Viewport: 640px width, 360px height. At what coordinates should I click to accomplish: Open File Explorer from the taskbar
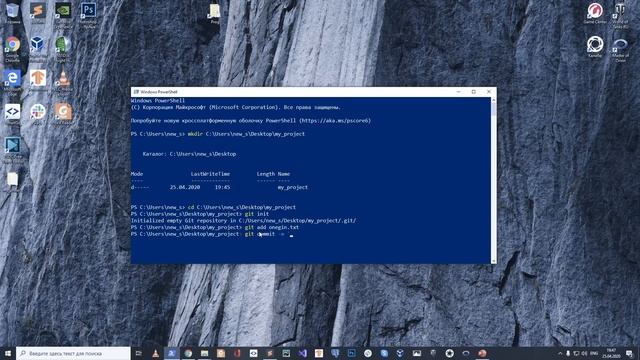pyautogui.click(x=204, y=353)
